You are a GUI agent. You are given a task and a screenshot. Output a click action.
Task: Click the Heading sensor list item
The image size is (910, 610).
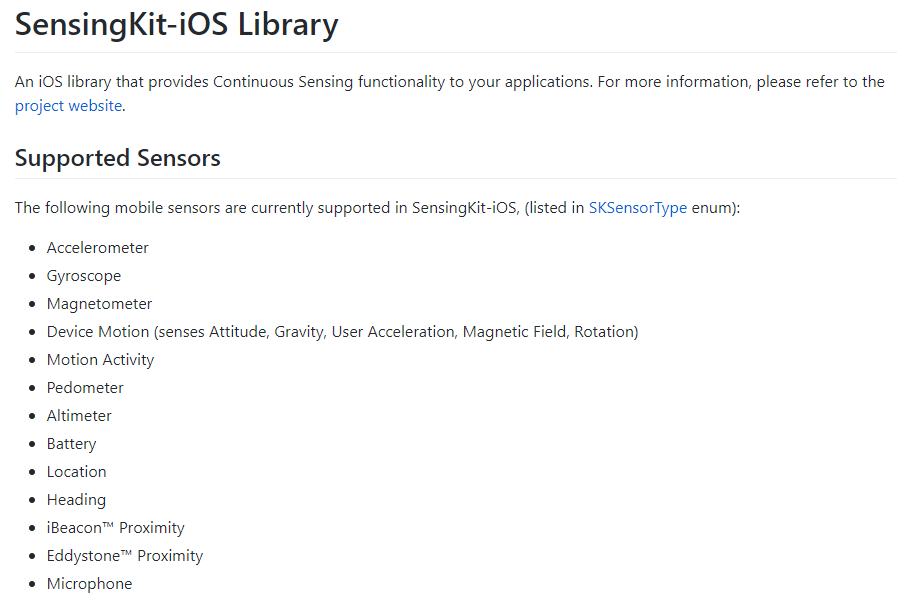tap(76, 500)
